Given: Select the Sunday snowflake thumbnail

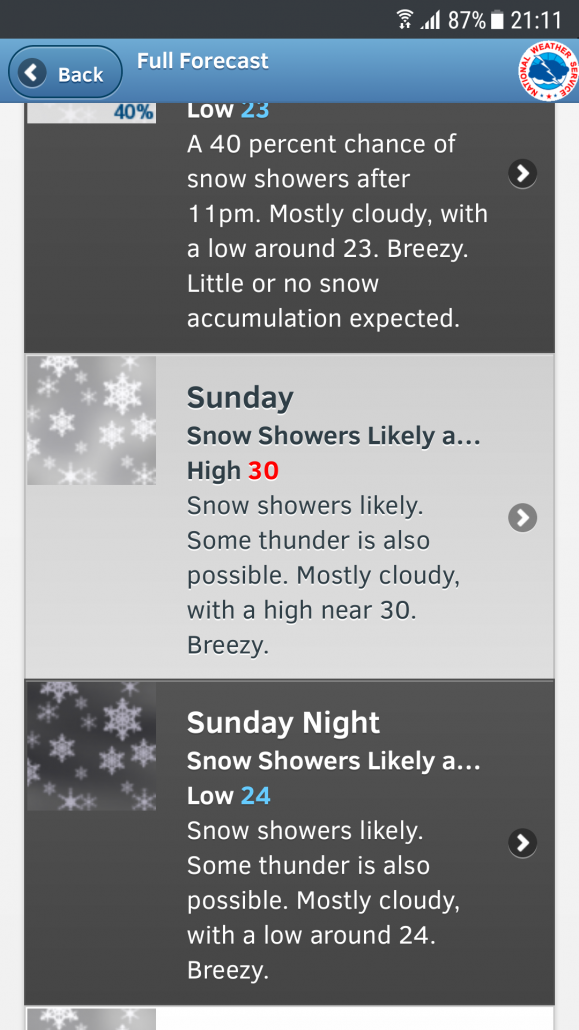Looking at the screenshot, I should 91,420.
